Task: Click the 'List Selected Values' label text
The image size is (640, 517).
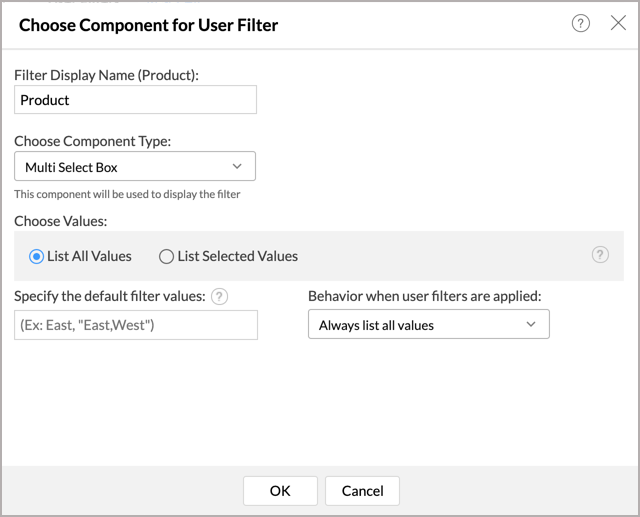Action: (x=238, y=256)
